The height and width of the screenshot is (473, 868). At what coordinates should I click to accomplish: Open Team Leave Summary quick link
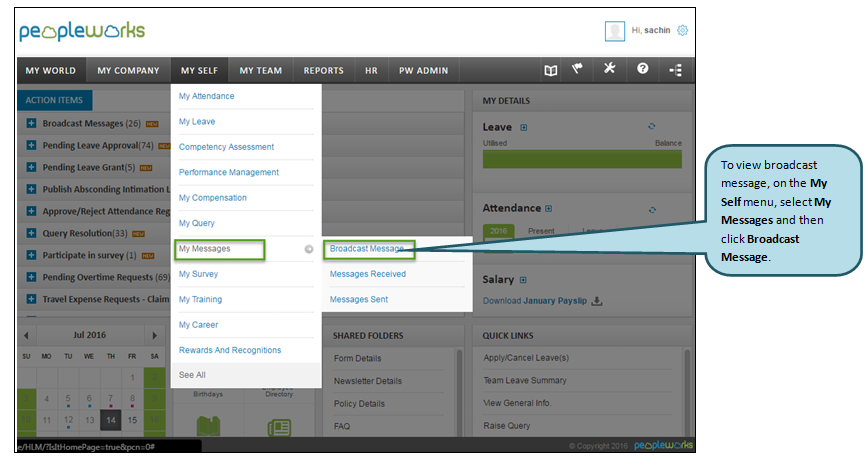[525, 381]
